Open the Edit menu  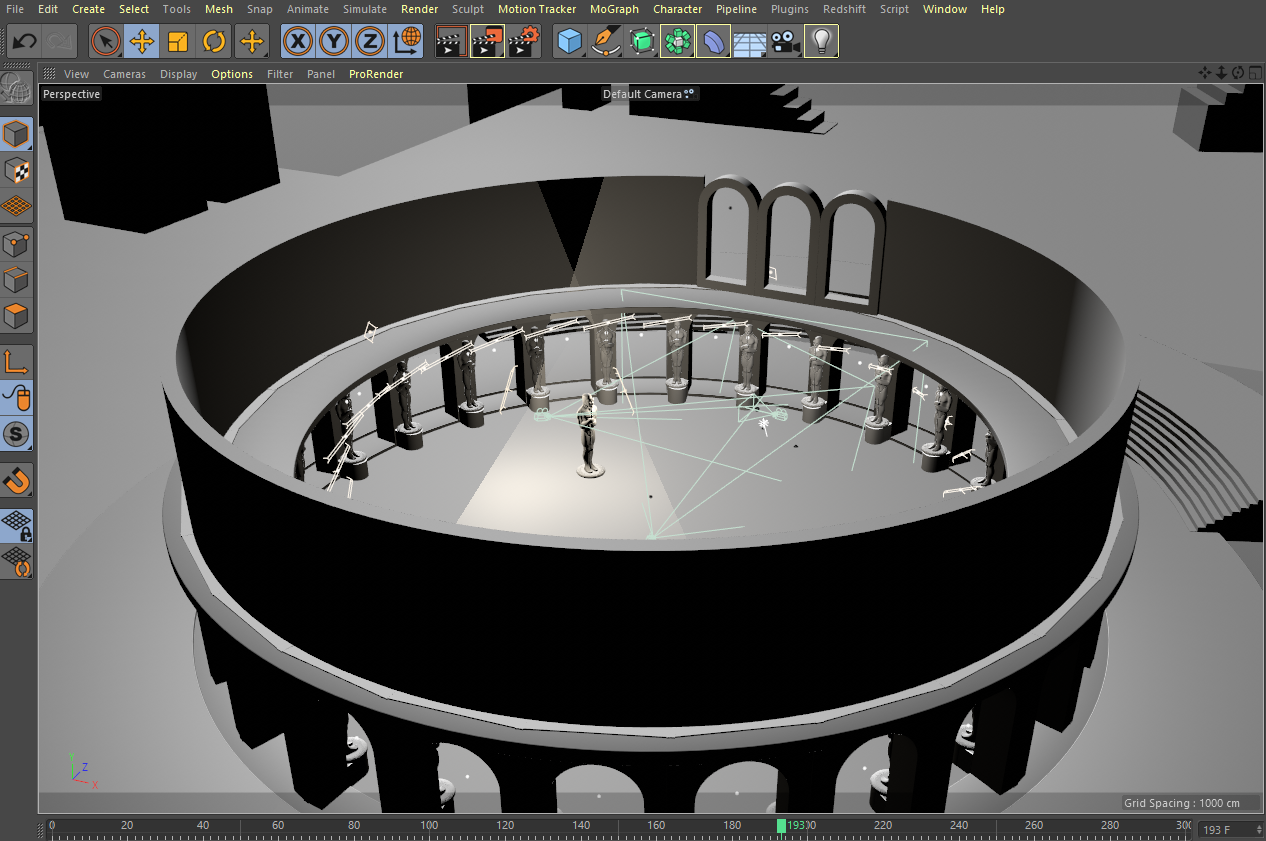pyautogui.click(x=48, y=9)
